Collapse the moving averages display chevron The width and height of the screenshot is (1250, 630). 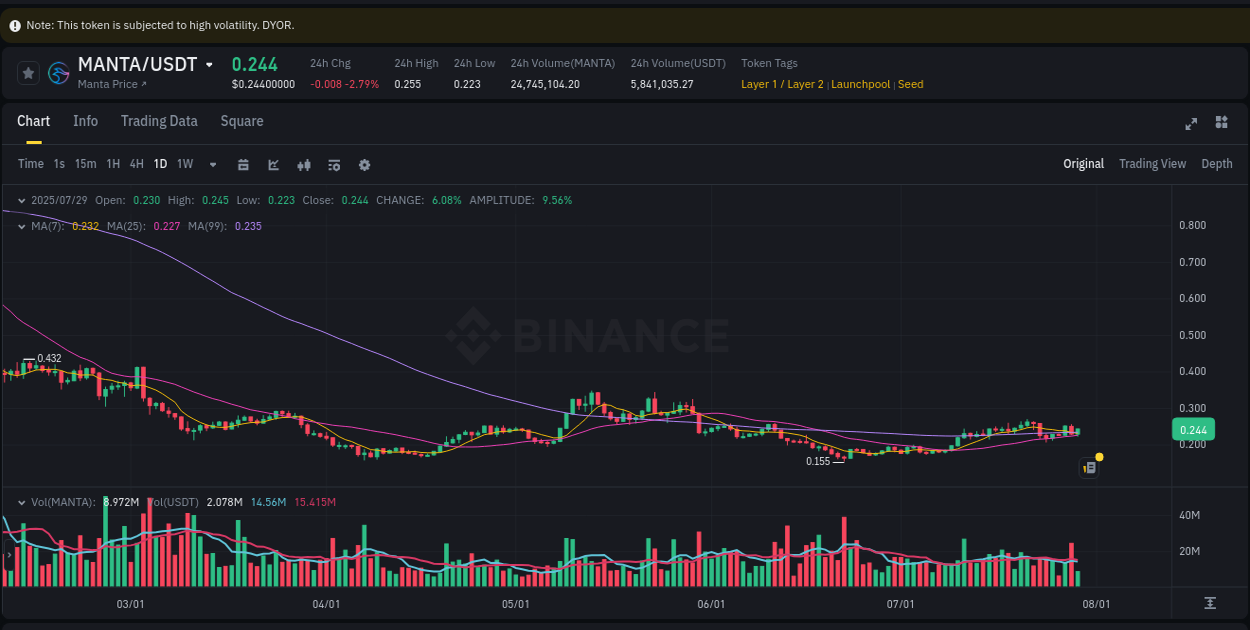[x=20, y=226]
